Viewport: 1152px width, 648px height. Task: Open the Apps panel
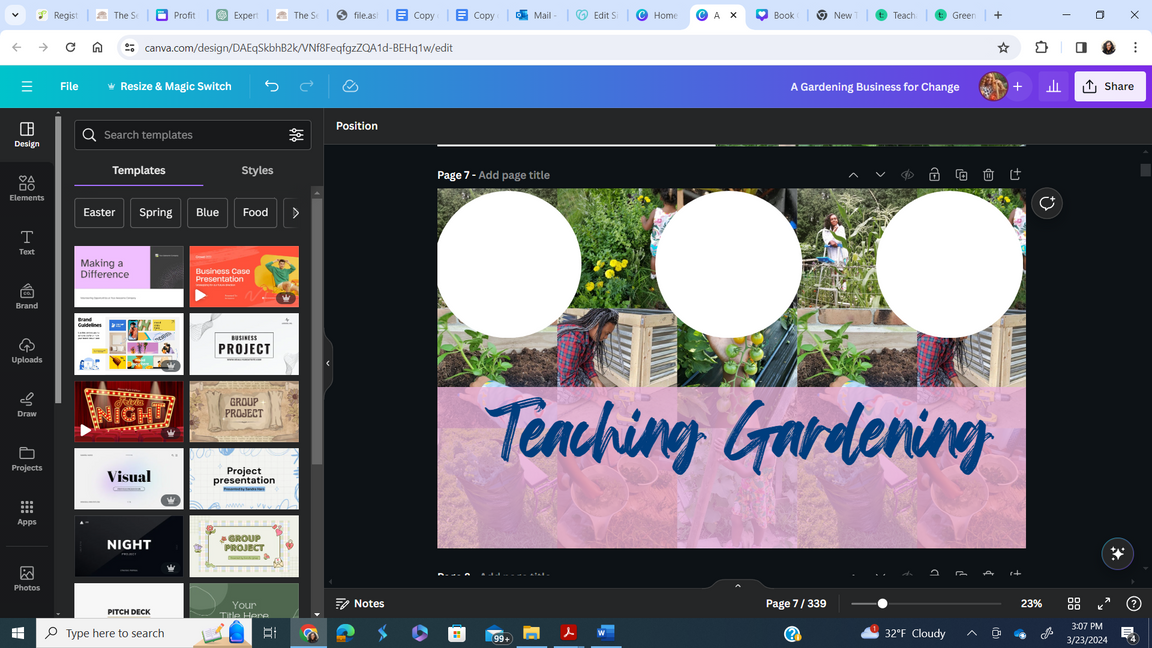(26, 512)
